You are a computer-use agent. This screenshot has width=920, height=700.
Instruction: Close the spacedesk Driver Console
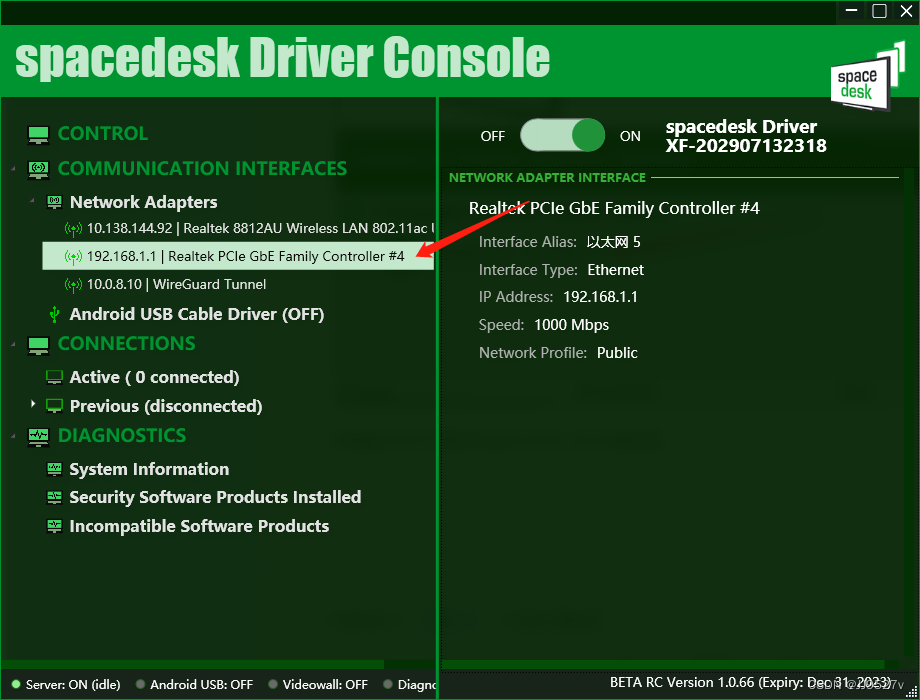pos(906,11)
